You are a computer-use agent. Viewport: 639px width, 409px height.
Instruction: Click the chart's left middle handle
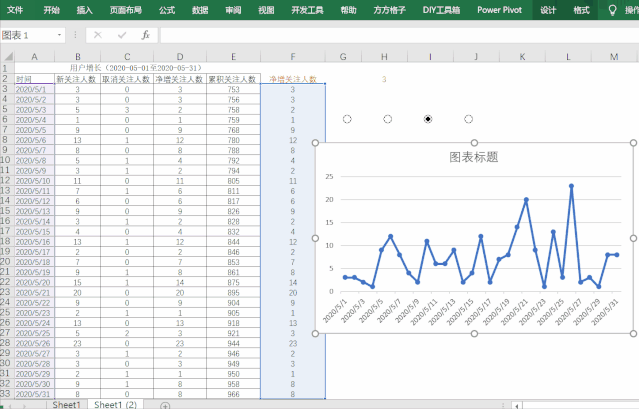pos(315,238)
